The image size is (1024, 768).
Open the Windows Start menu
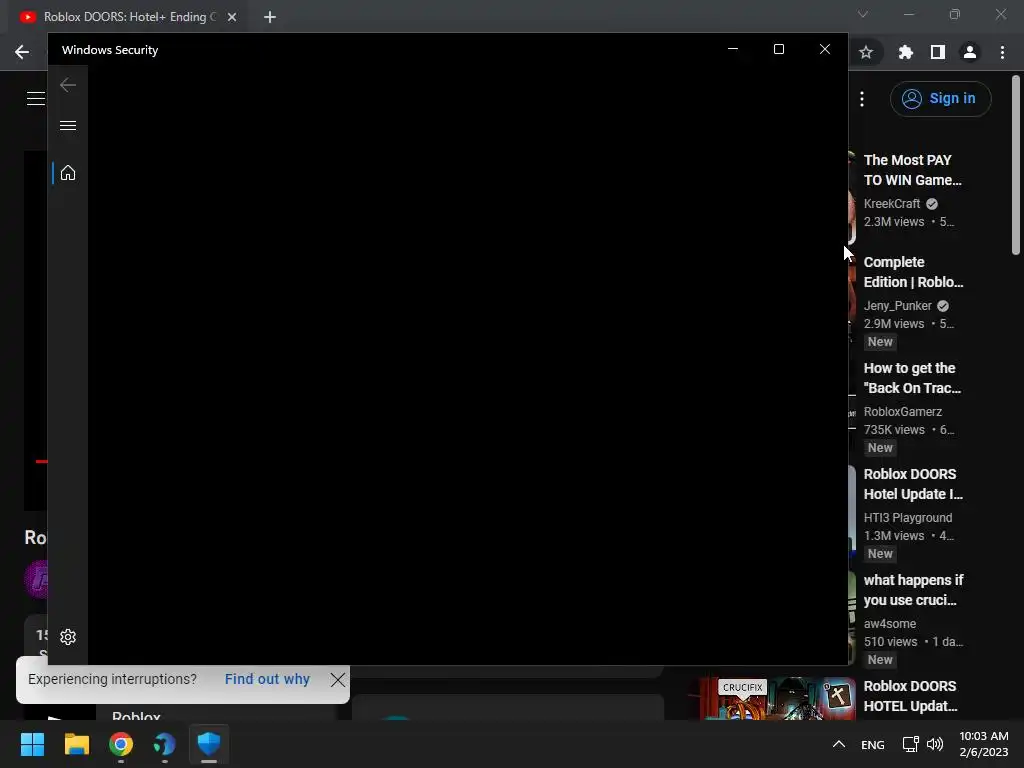coord(32,744)
